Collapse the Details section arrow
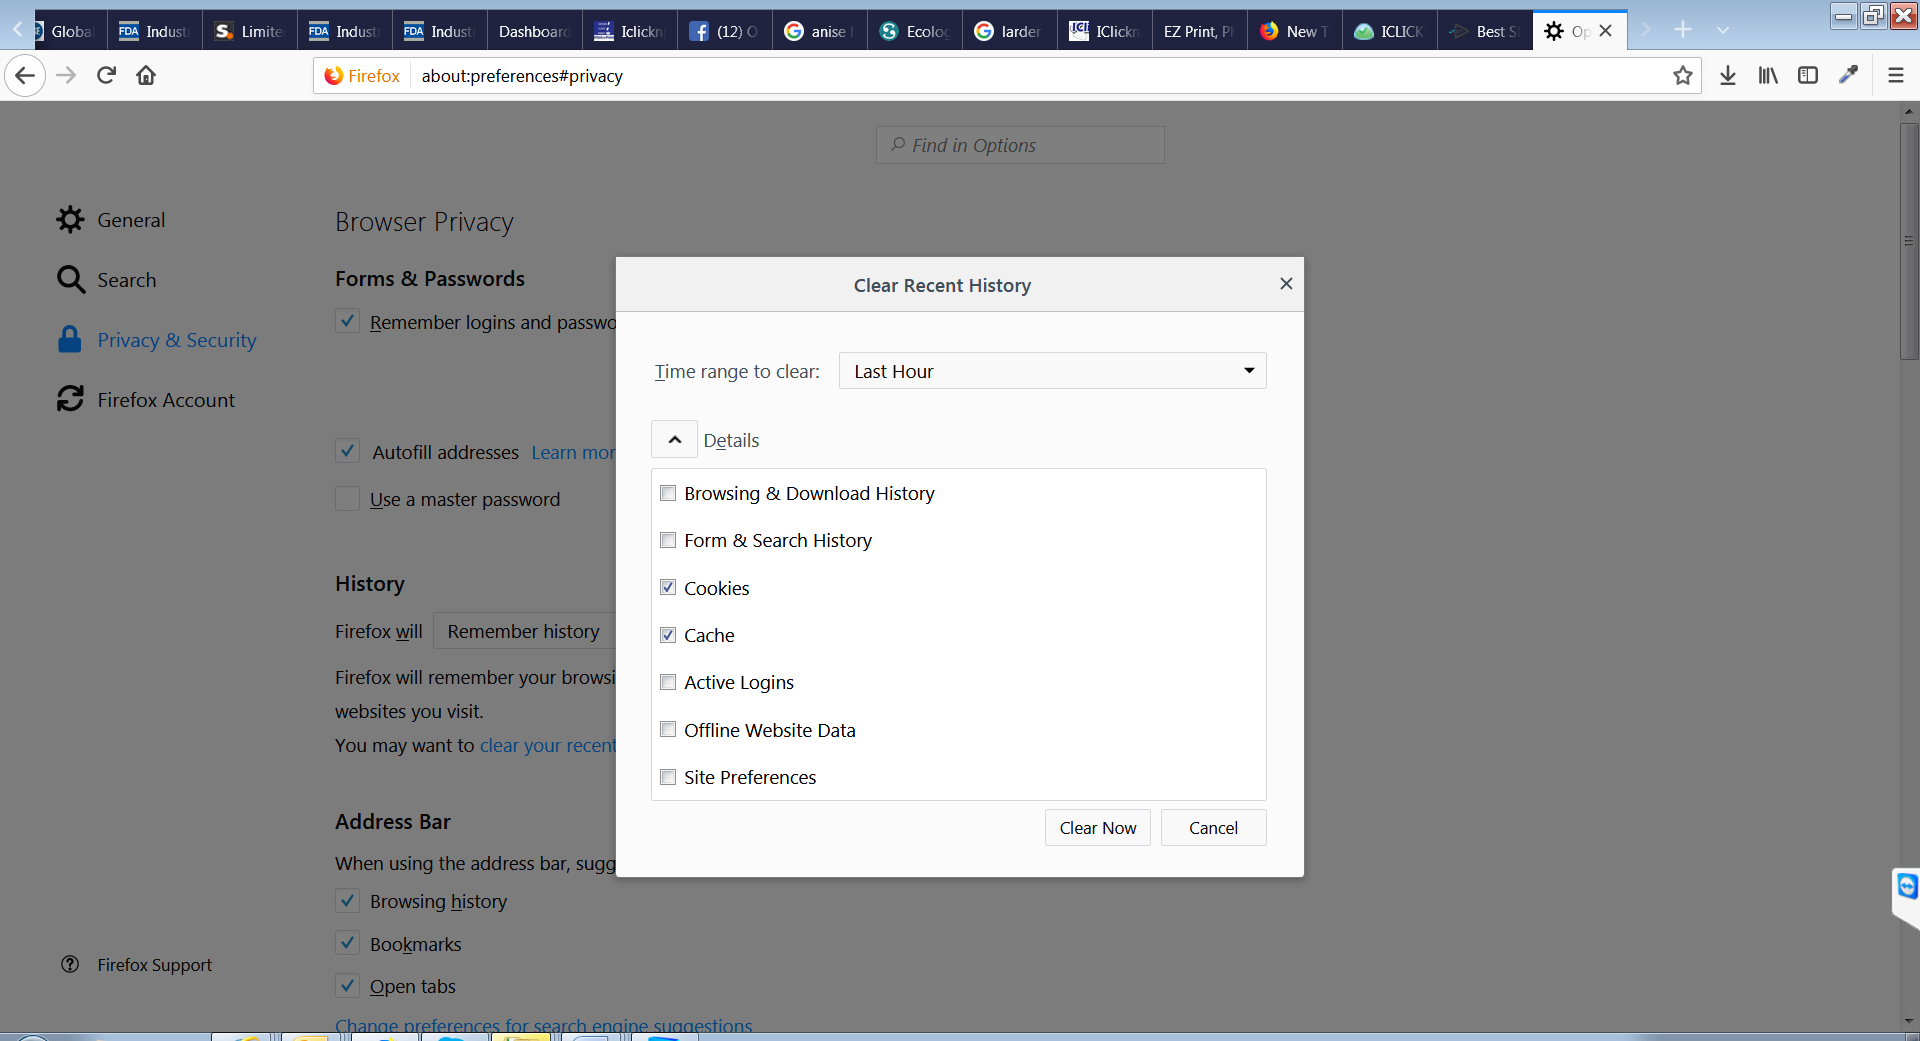The height and width of the screenshot is (1041, 1920). pyautogui.click(x=675, y=440)
